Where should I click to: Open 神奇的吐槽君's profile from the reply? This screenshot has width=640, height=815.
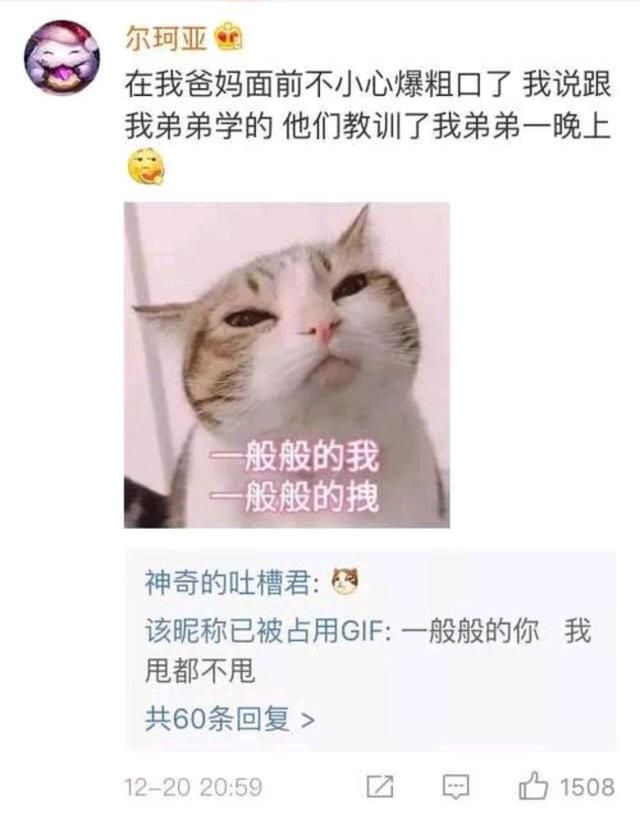point(227,583)
